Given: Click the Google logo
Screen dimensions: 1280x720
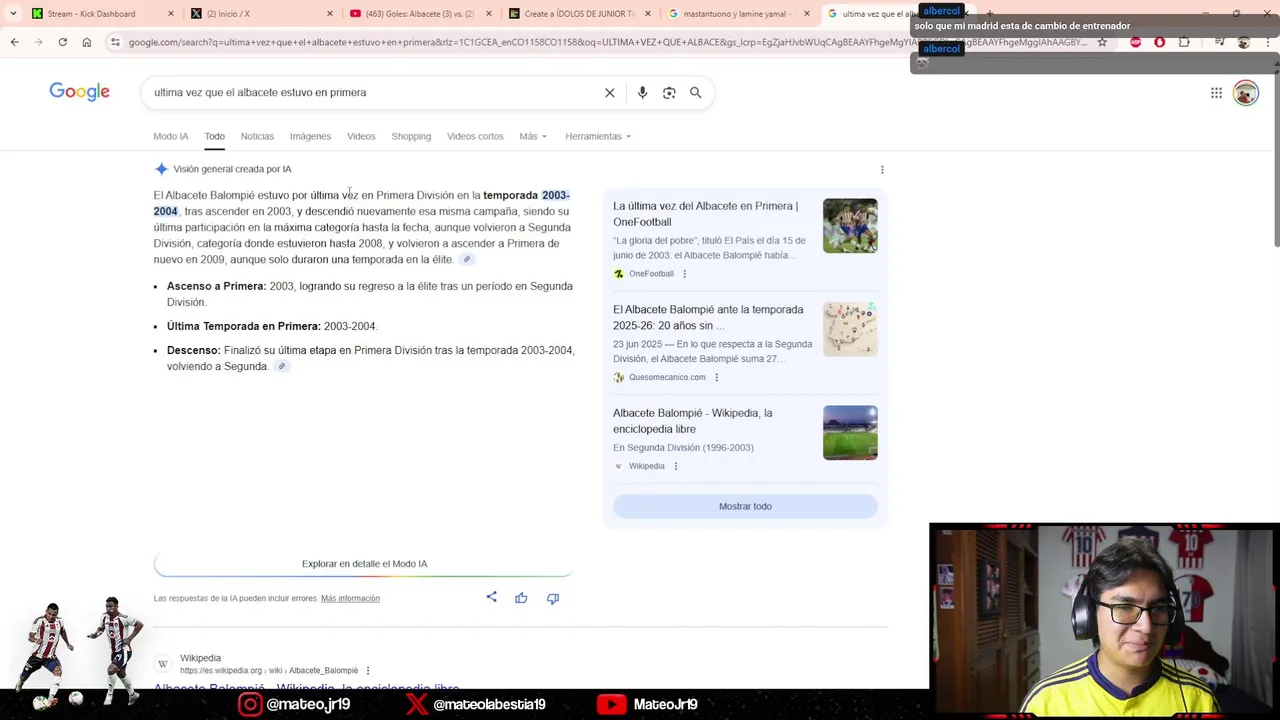Looking at the screenshot, I should click(x=80, y=92).
